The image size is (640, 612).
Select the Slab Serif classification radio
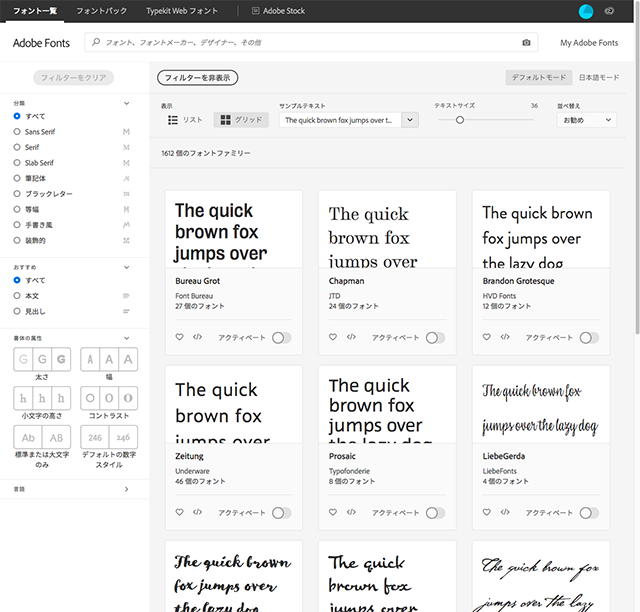[17, 162]
